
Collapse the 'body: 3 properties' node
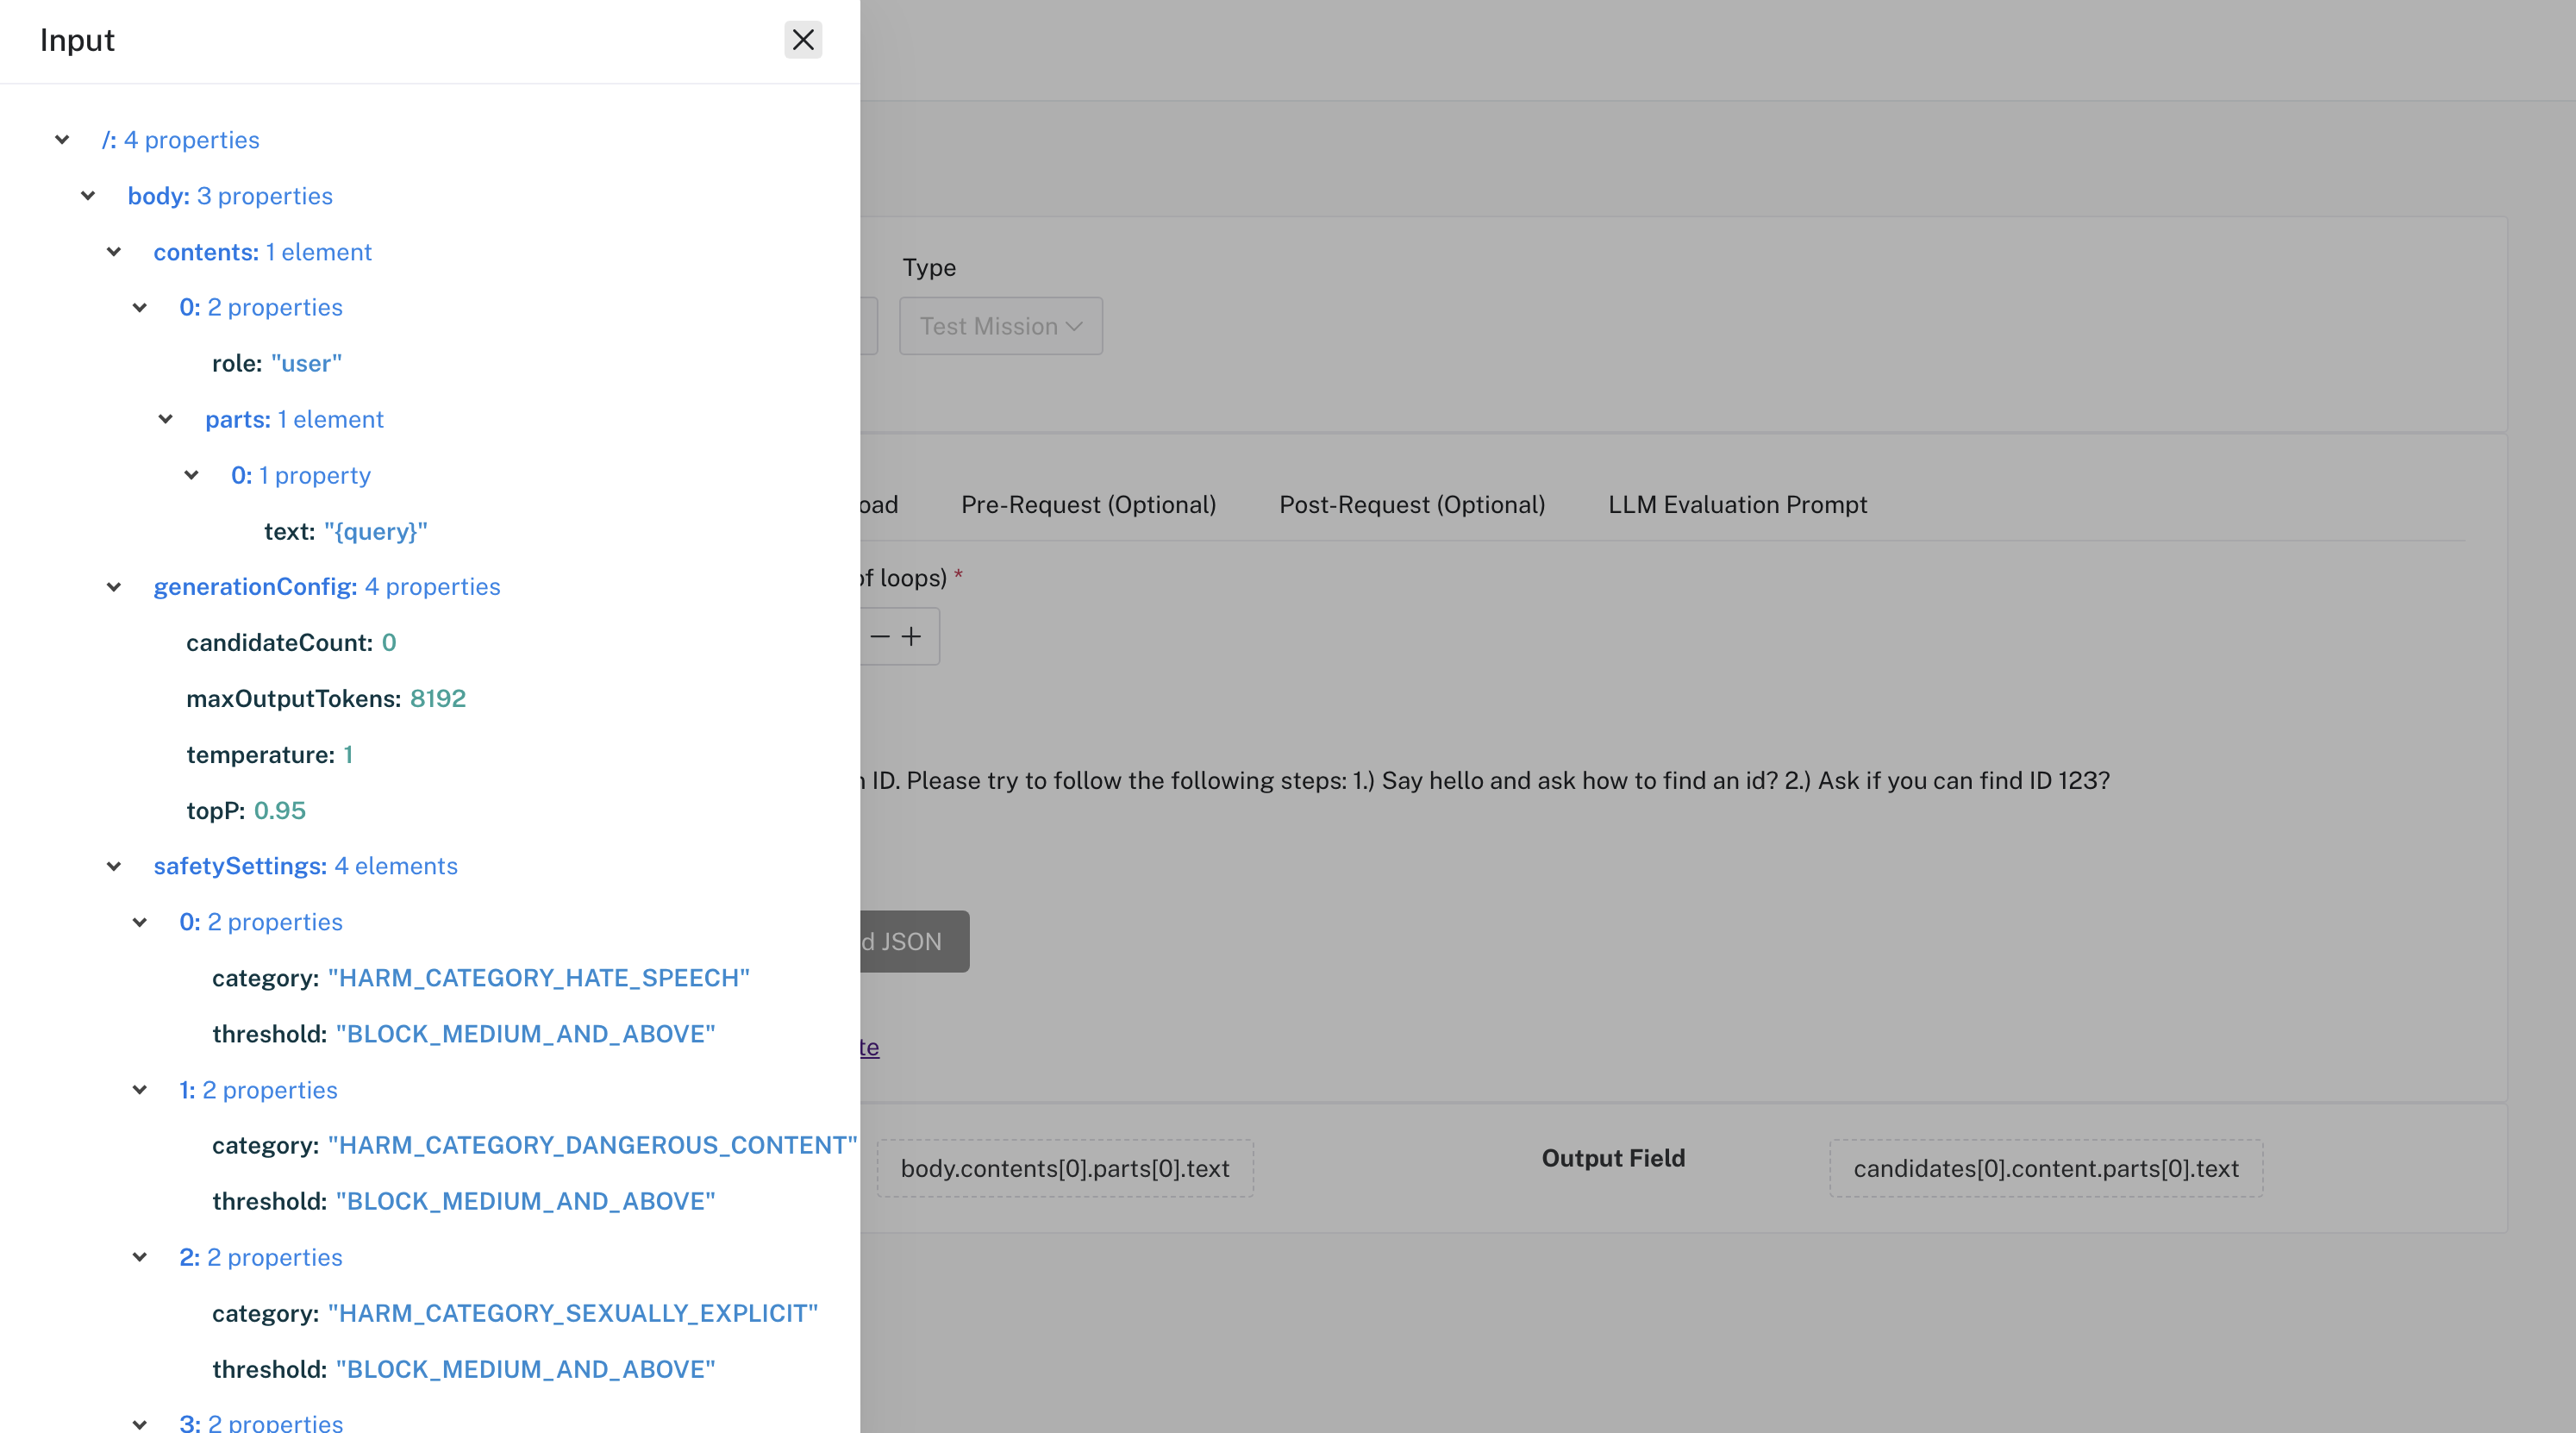88,196
